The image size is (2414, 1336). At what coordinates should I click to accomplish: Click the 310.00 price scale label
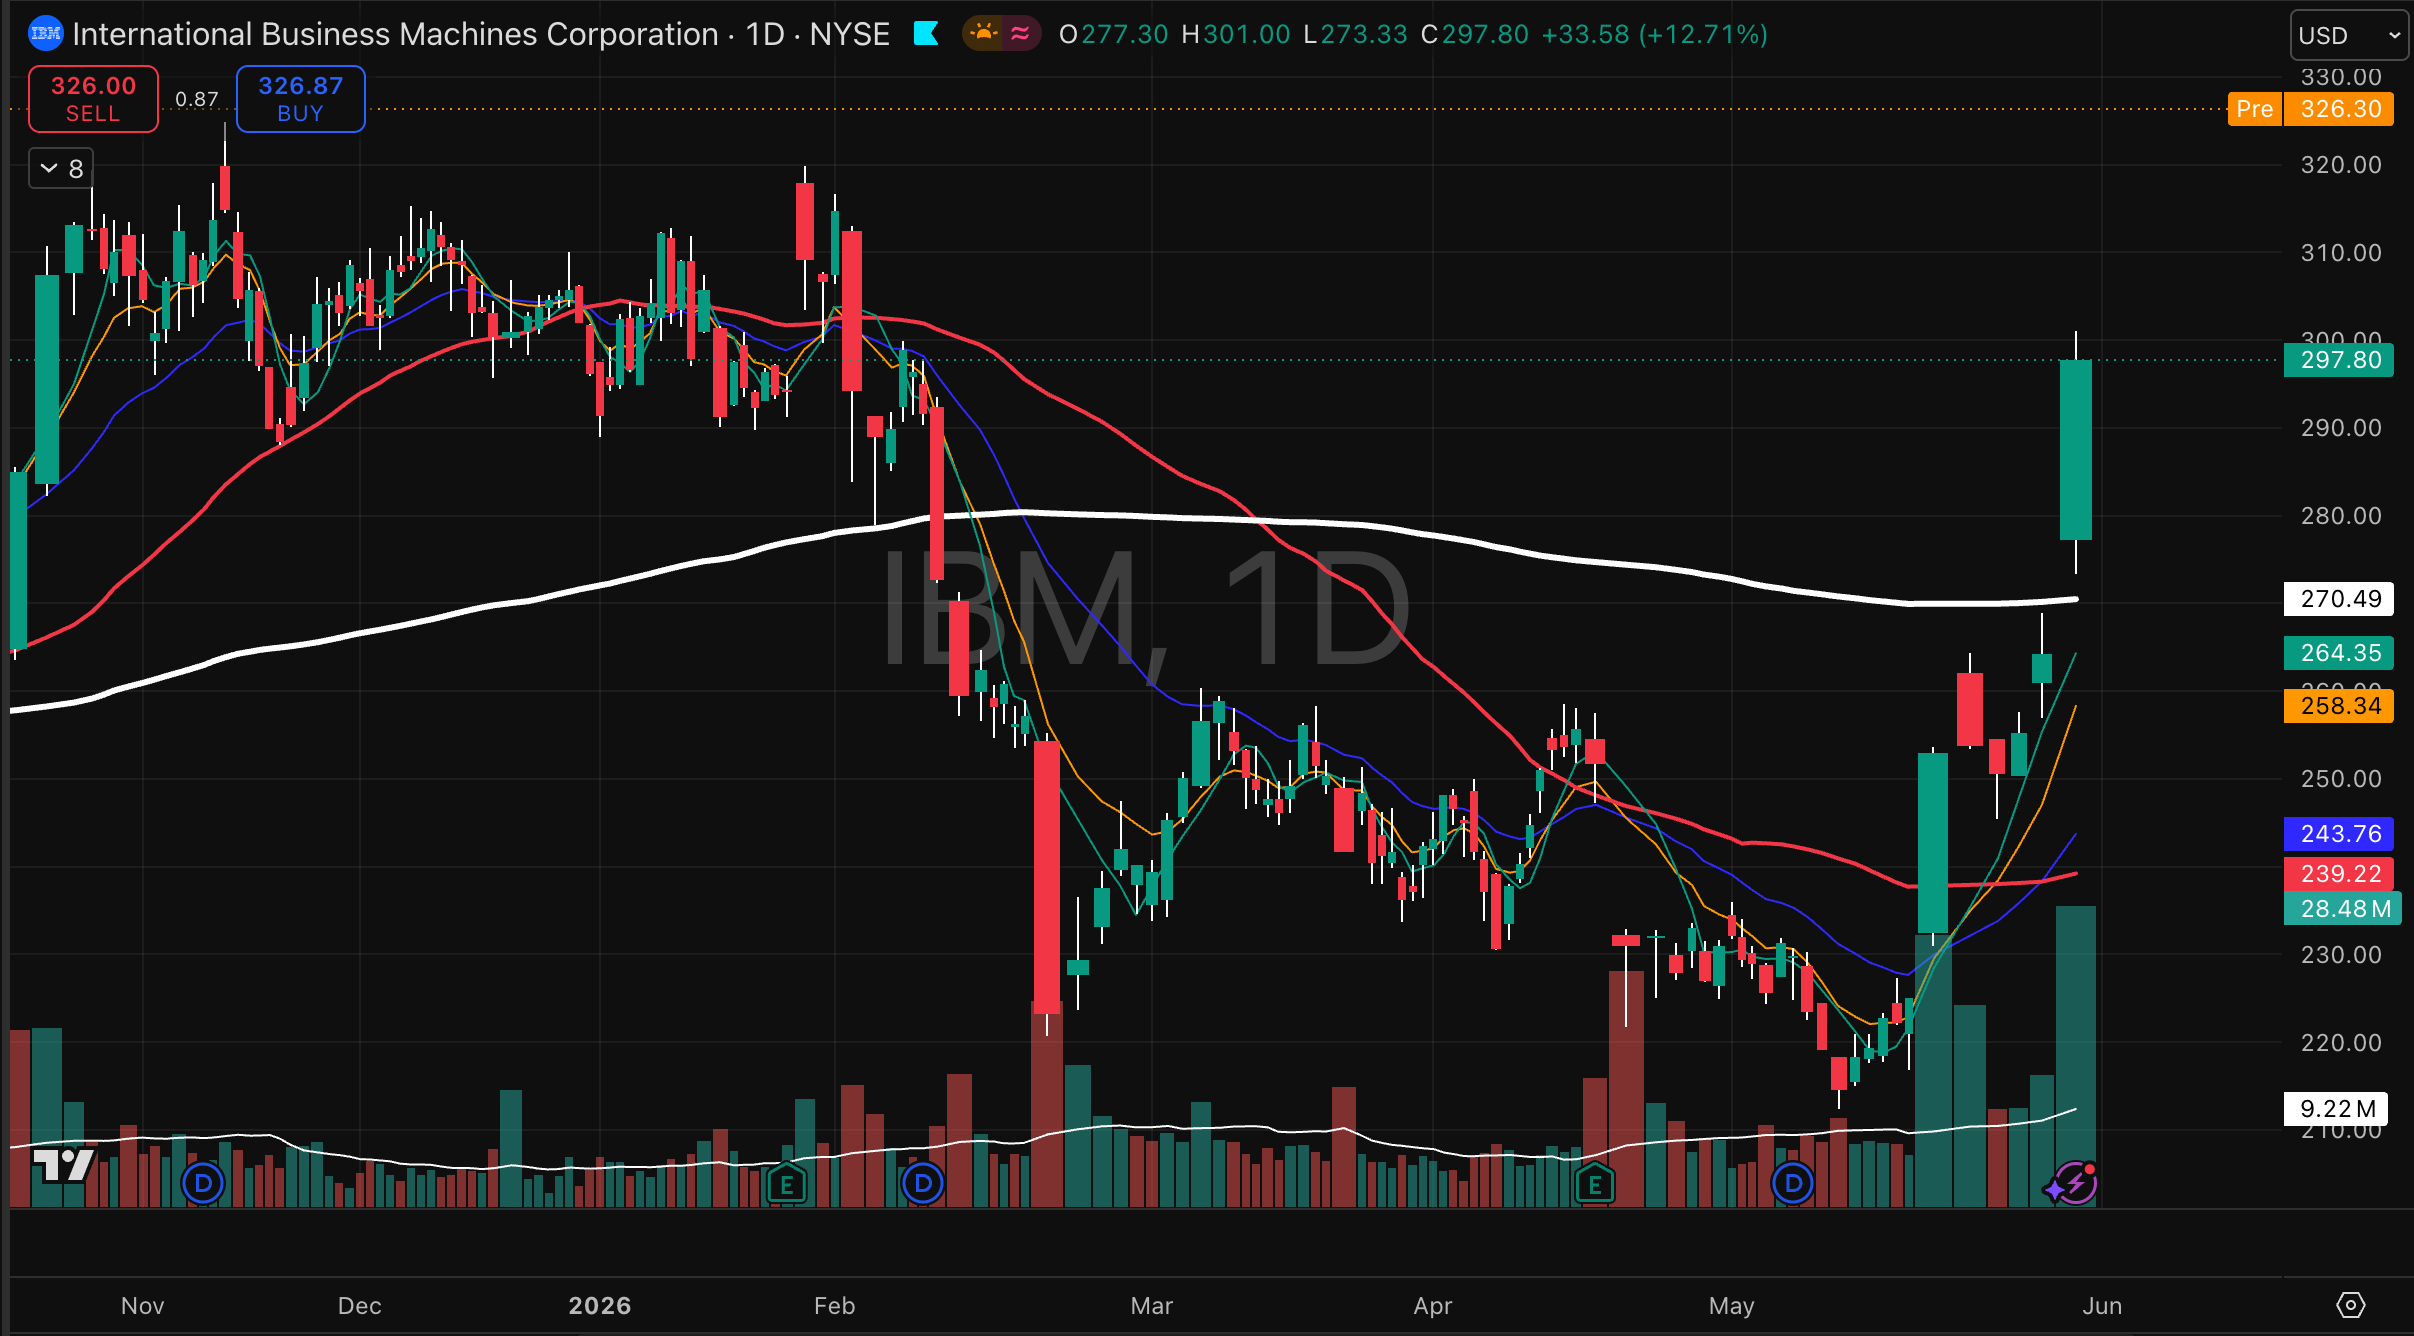click(2341, 253)
